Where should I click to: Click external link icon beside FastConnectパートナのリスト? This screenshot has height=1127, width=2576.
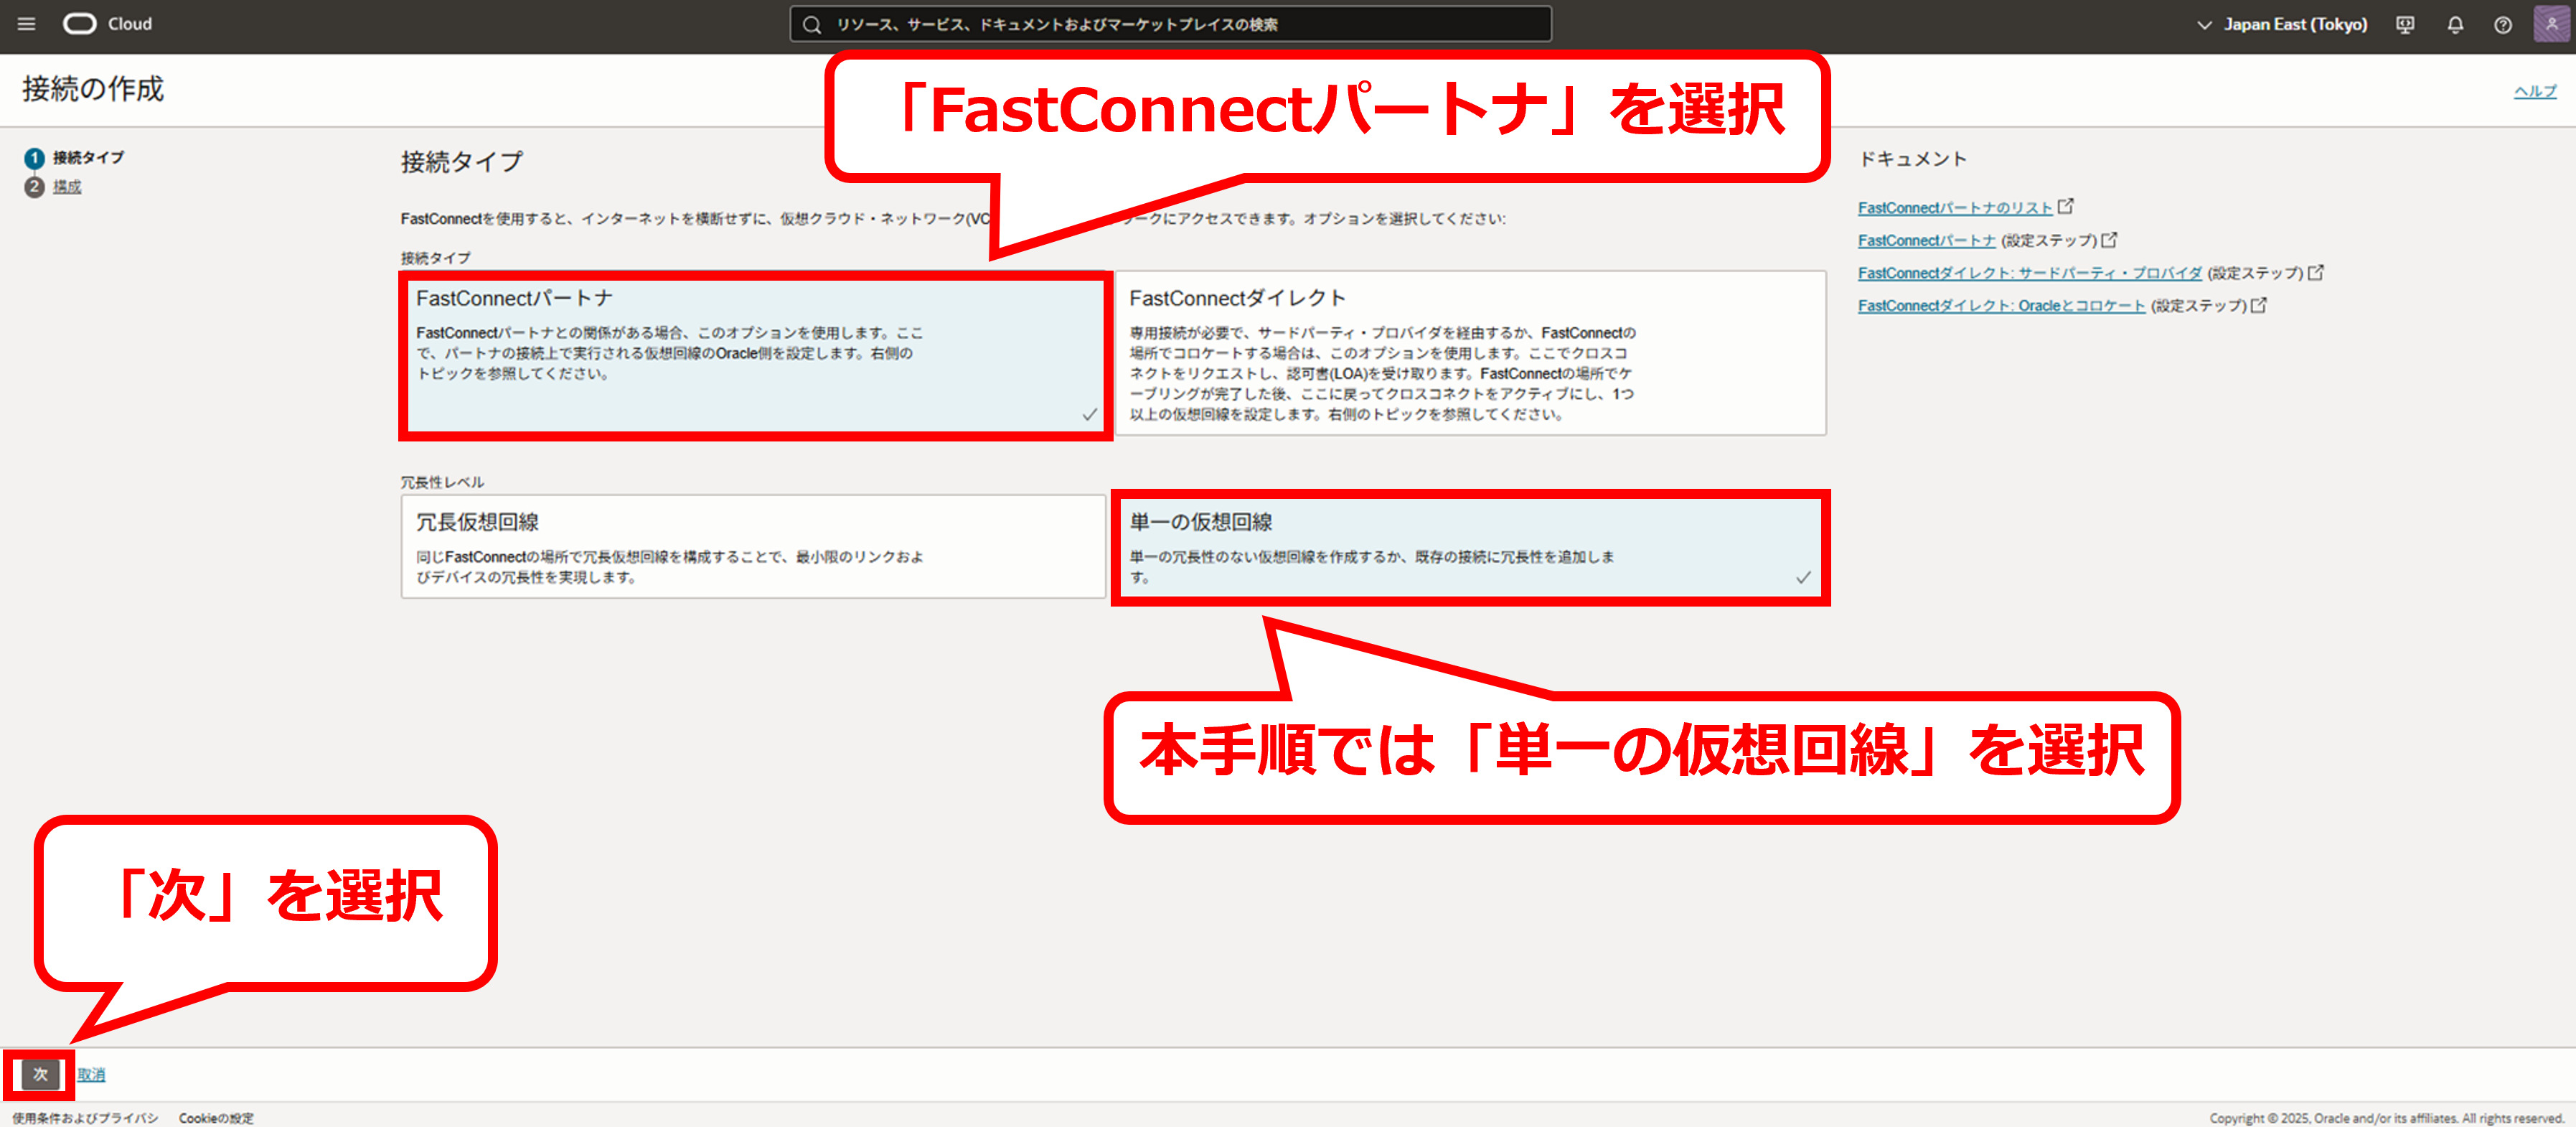pos(2066,207)
